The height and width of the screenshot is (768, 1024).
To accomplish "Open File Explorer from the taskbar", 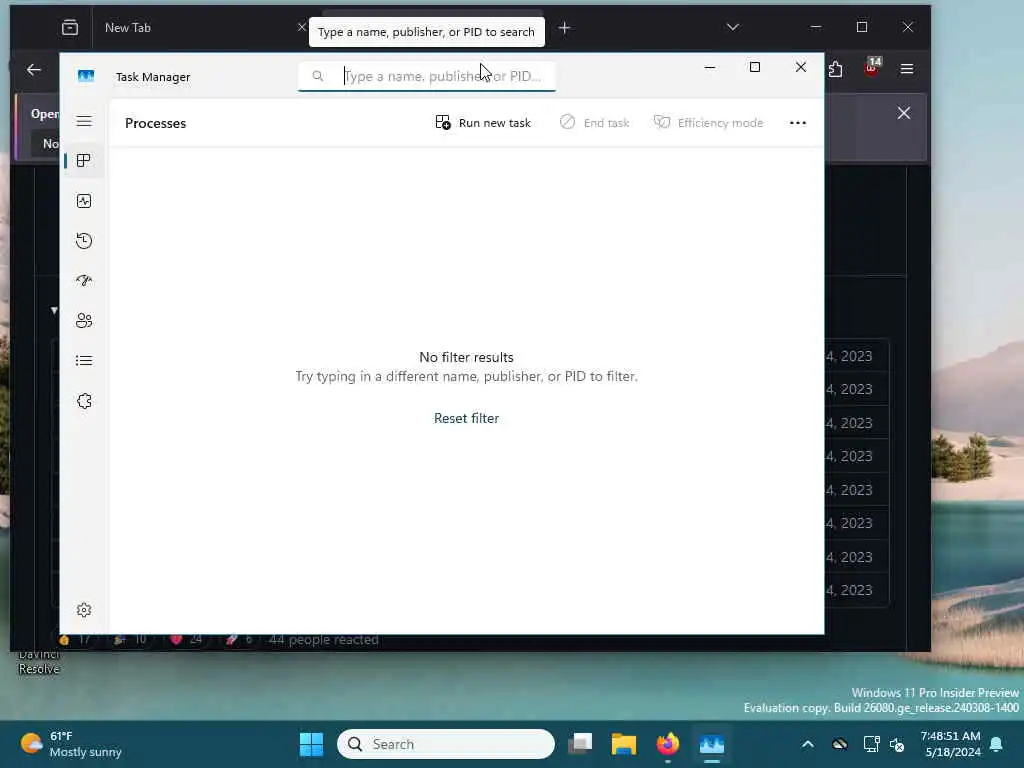I will [624, 744].
